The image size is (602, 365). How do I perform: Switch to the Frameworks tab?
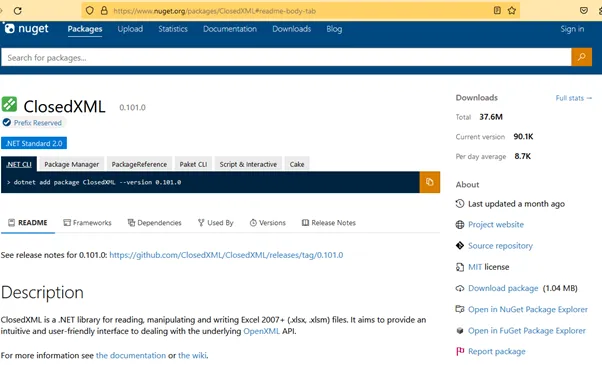pos(88,223)
